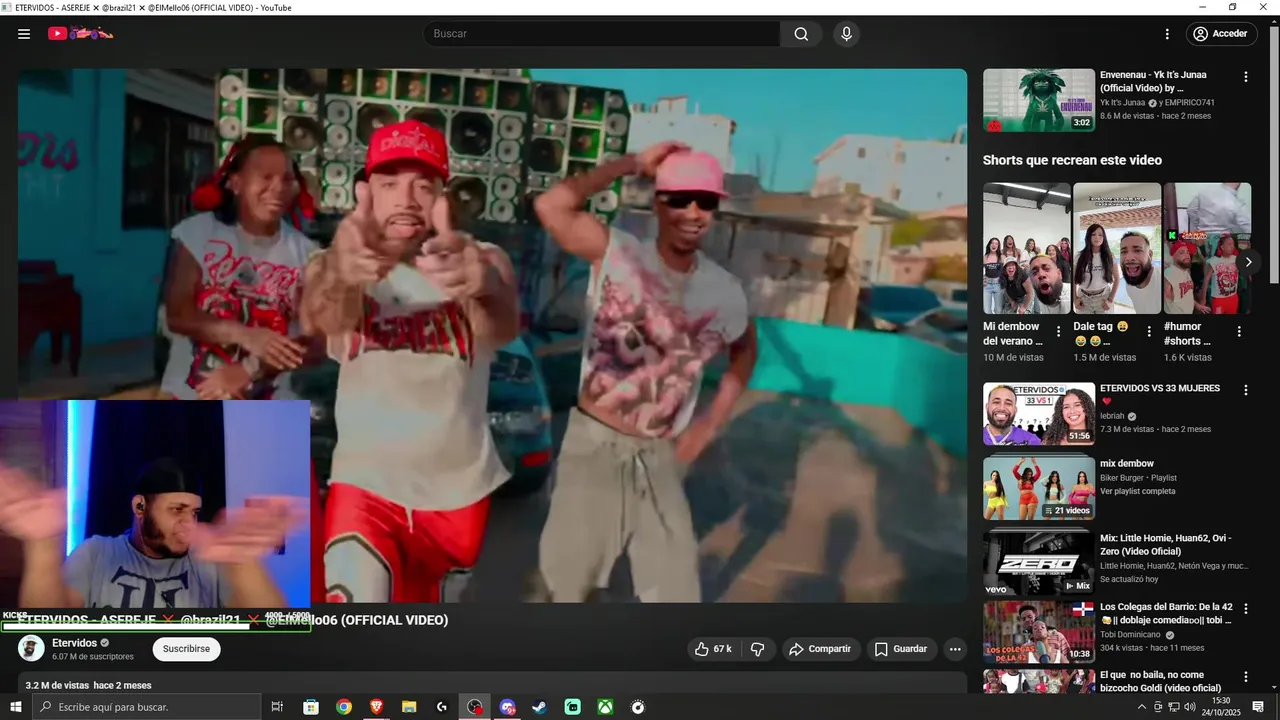1280x720 pixels.
Task: Focus the Buscar search field
Action: [602, 34]
